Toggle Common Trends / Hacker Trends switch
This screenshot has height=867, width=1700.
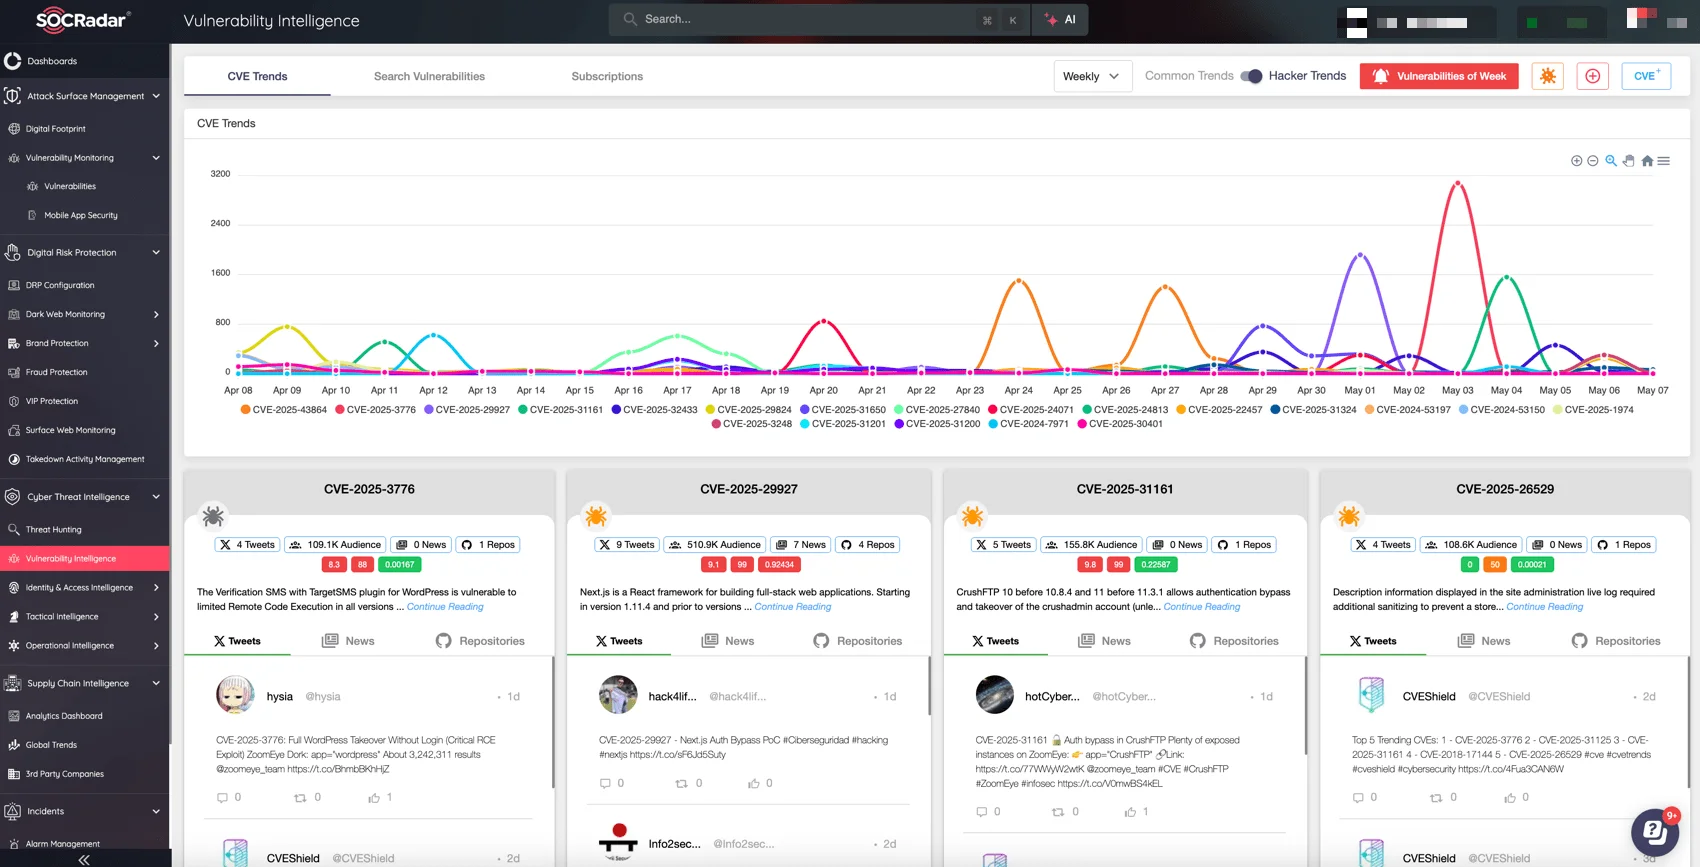1251,76
